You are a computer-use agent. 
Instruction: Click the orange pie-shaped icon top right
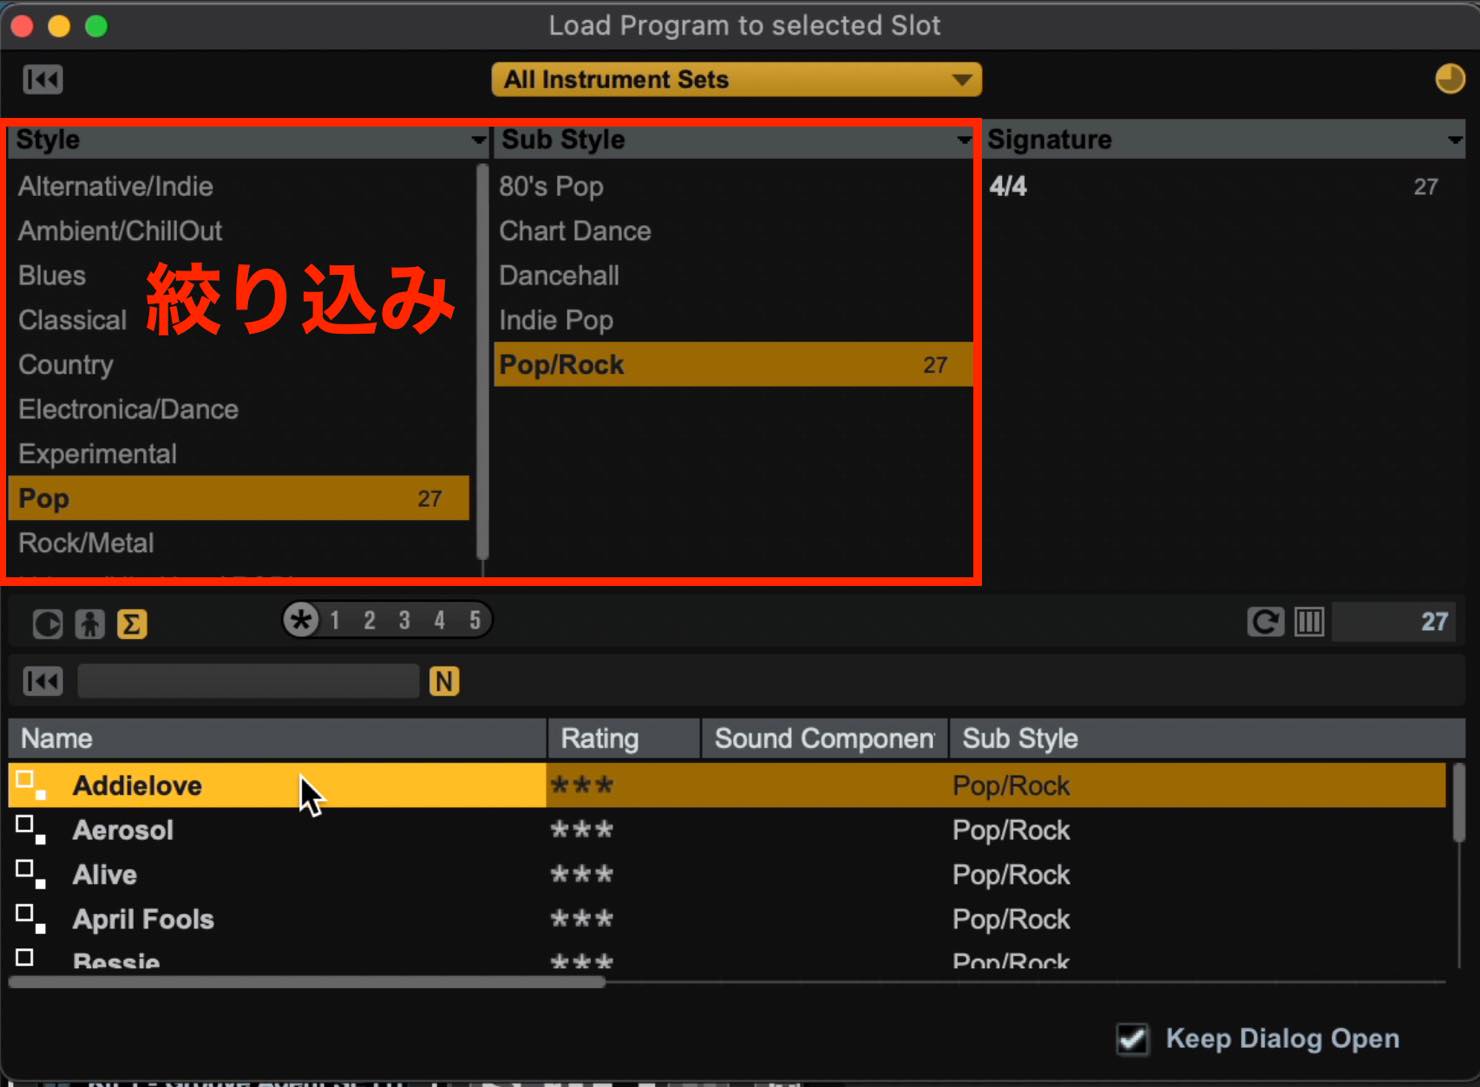[1449, 79]
